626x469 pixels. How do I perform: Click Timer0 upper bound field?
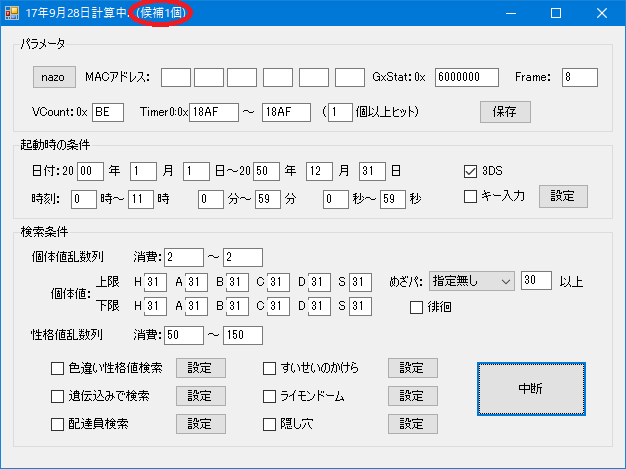click(286, 112)
